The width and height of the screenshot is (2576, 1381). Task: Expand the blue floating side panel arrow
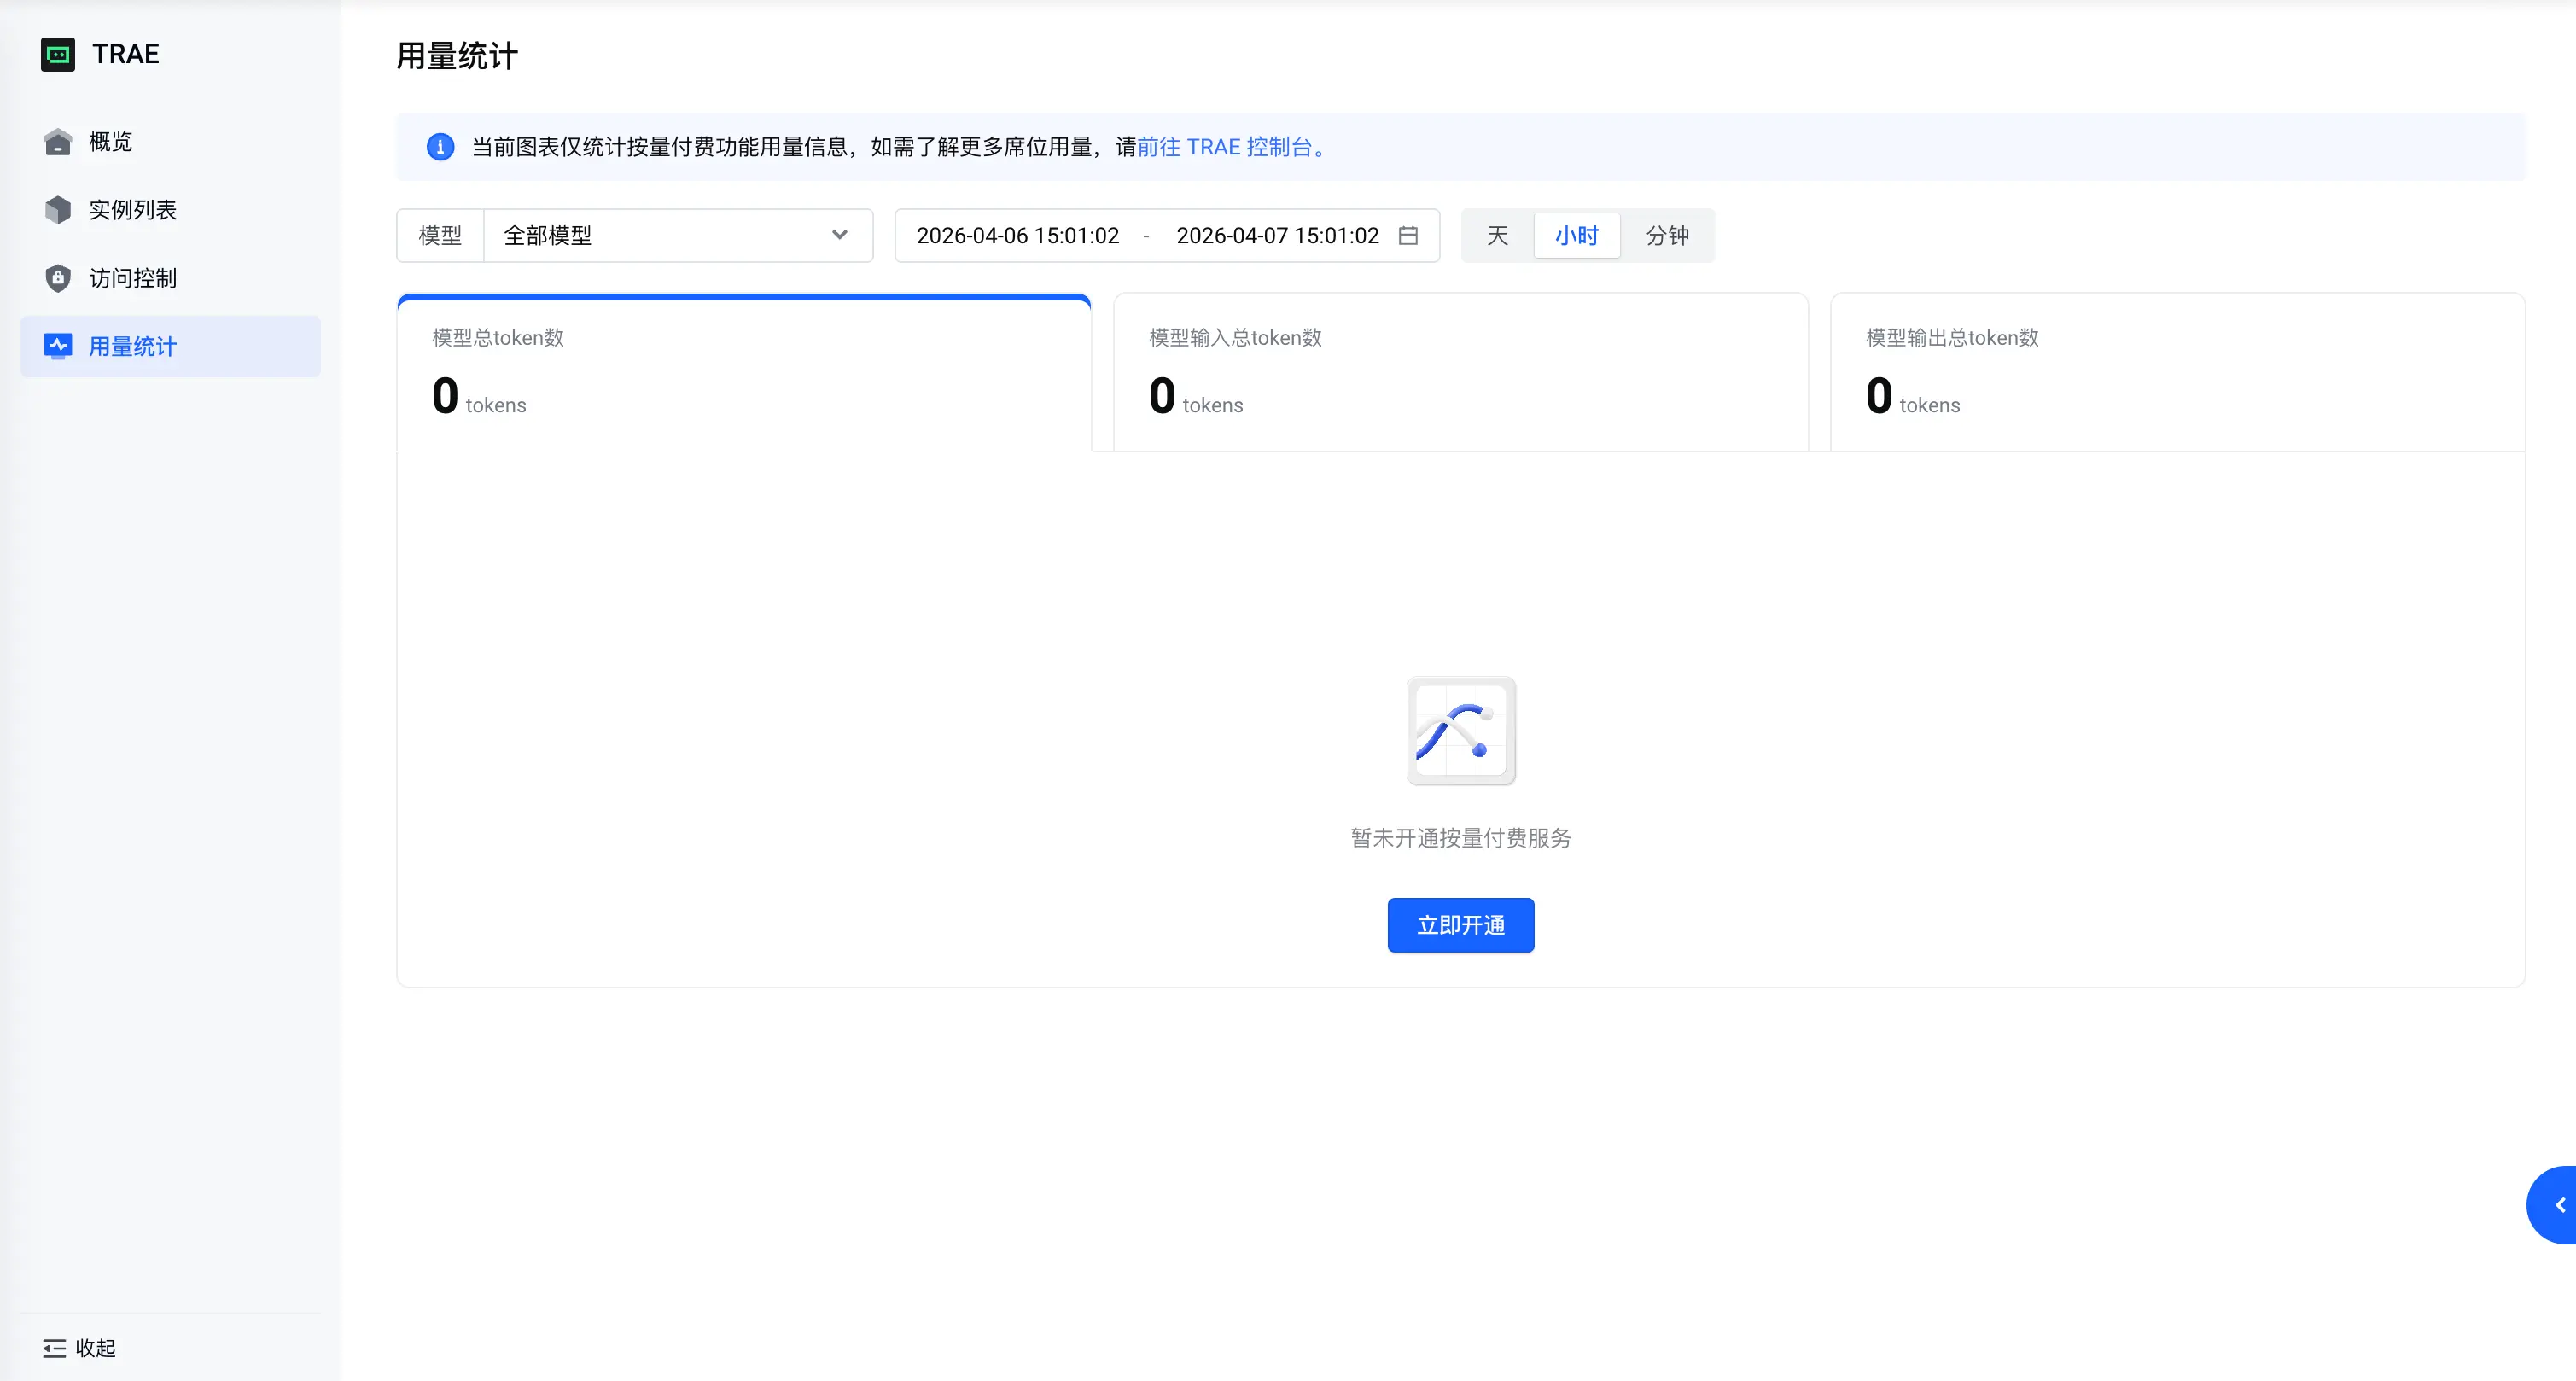(2555, 1205)
